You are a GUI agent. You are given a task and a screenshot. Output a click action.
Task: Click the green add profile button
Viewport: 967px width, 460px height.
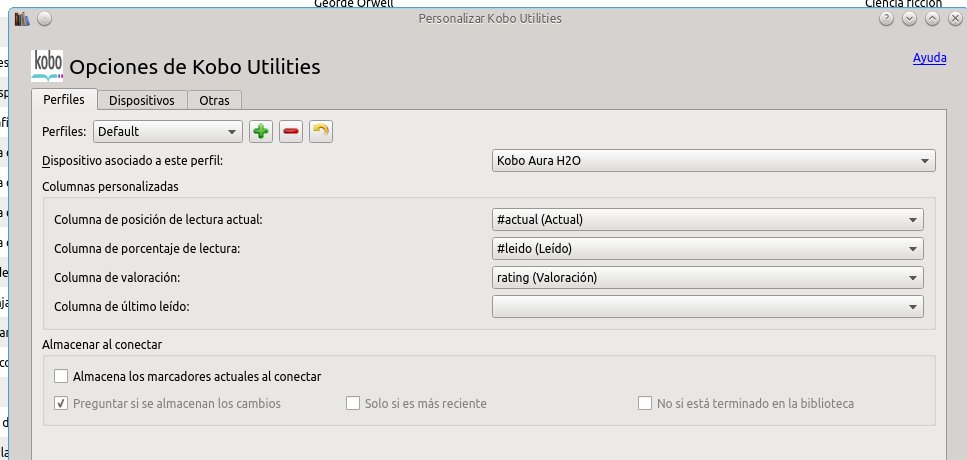tap(261, 131)
